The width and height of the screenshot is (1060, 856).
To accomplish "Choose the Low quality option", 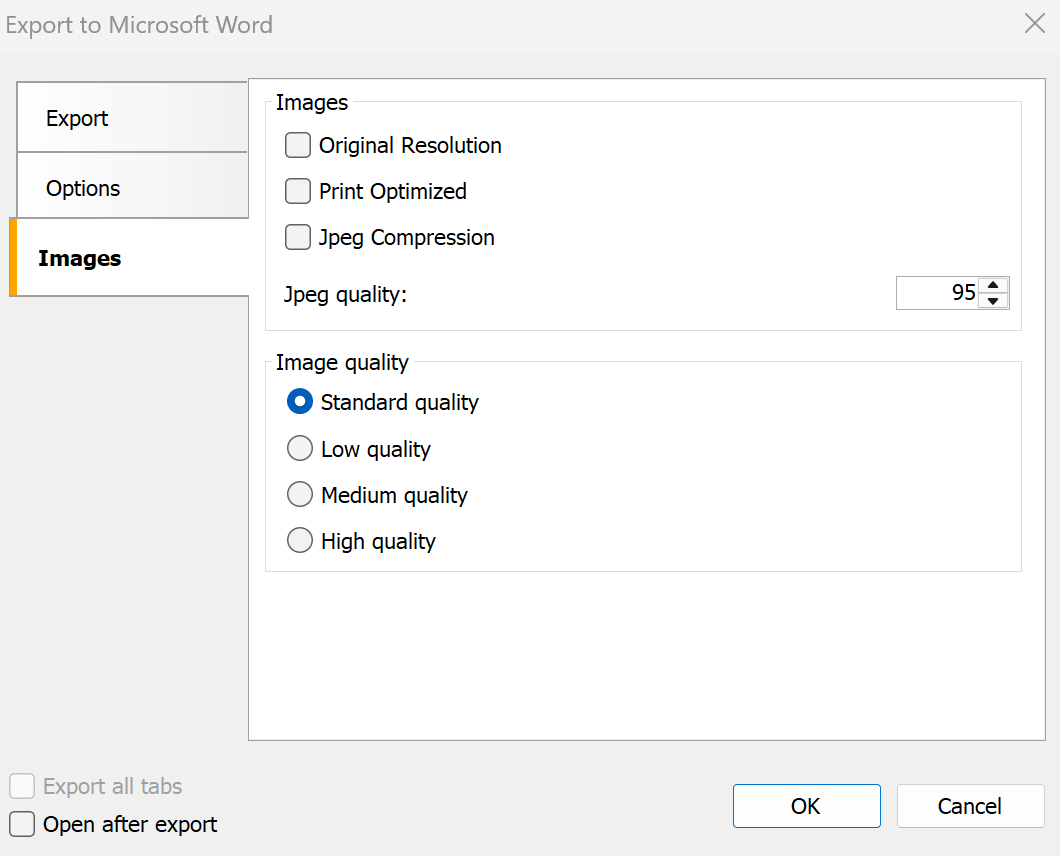I will pos(300,449).
